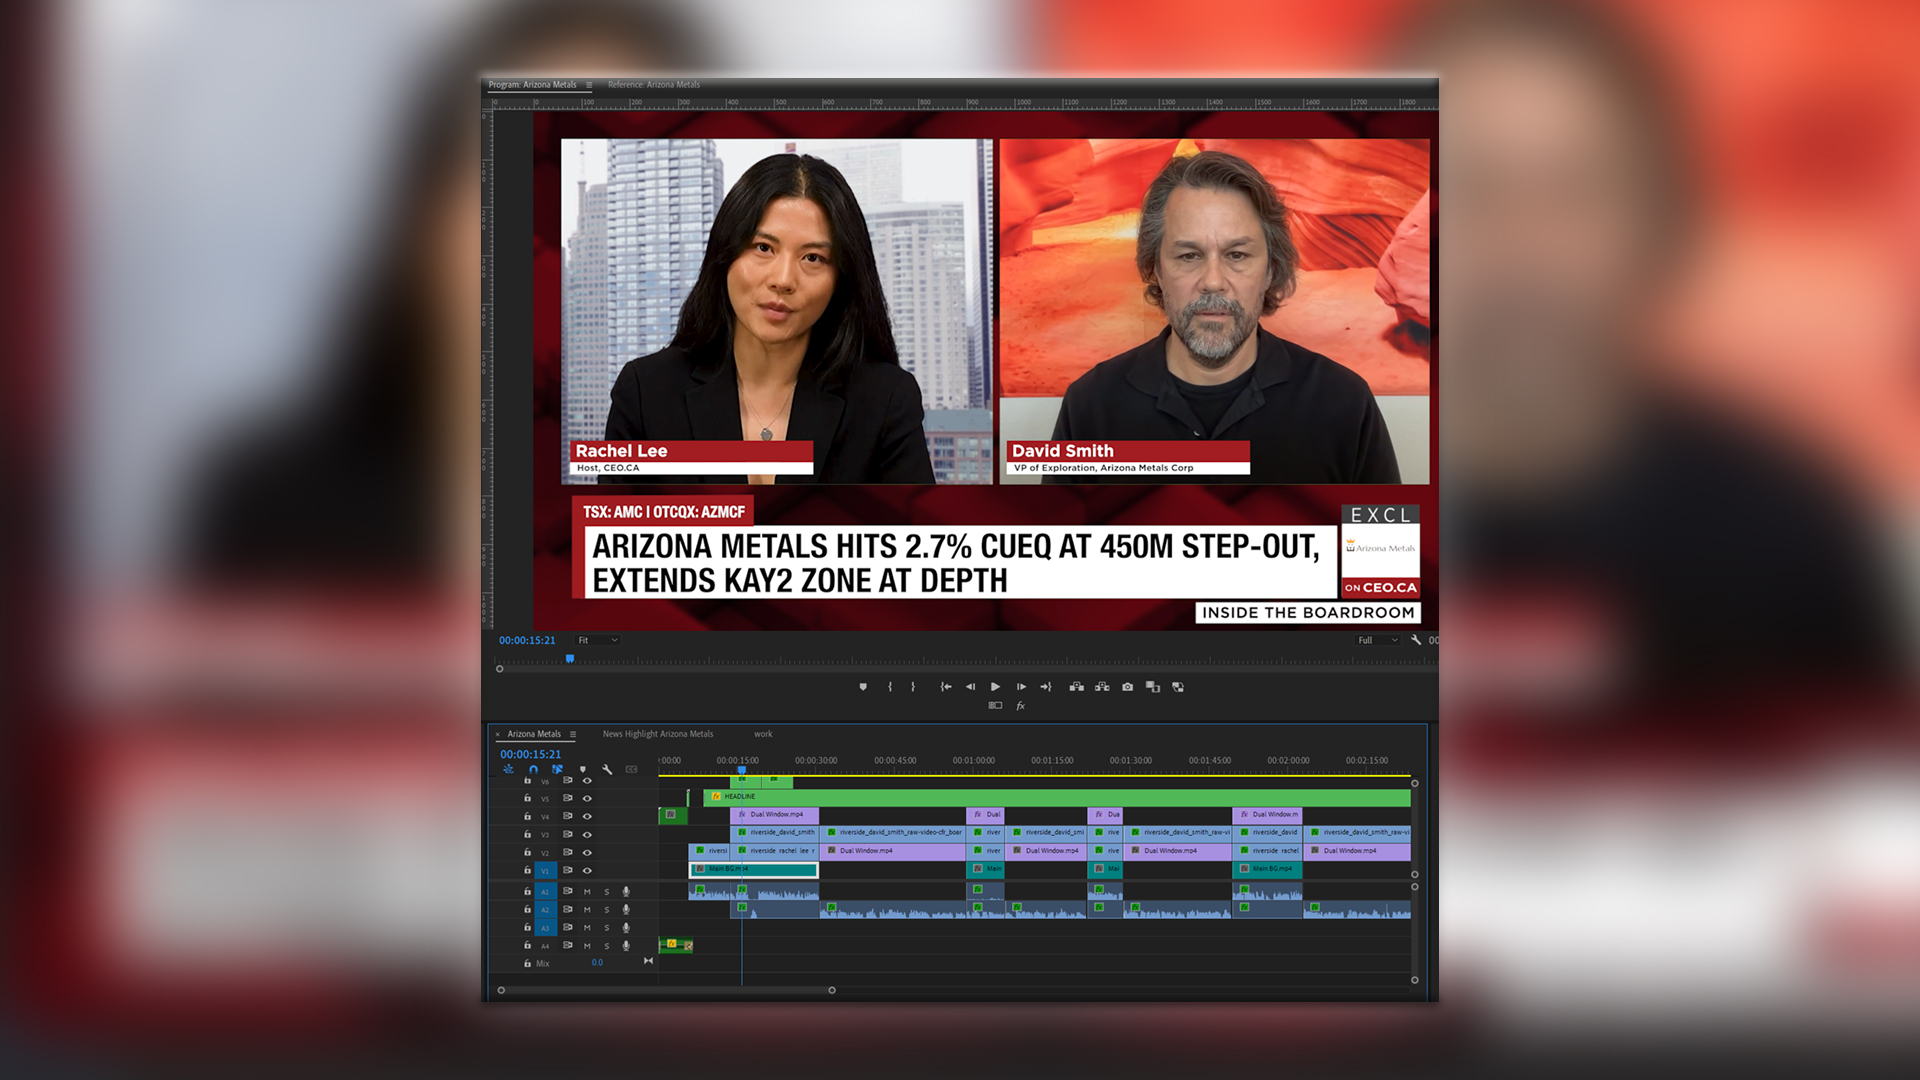The image size is (1920, 1080).
Task: Click the Lift button in monitor controls
Action: pos(1076,687)
